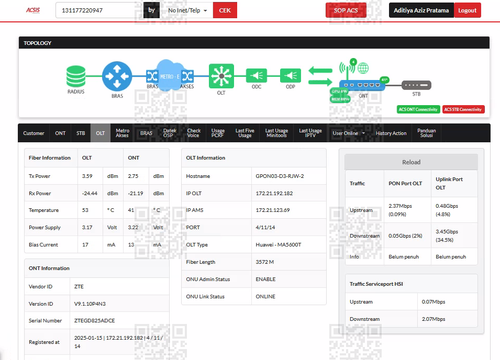Select ONU Link Status ONLINE value
Viewport: 500px width, 360px height.
(x=265, y=296)
